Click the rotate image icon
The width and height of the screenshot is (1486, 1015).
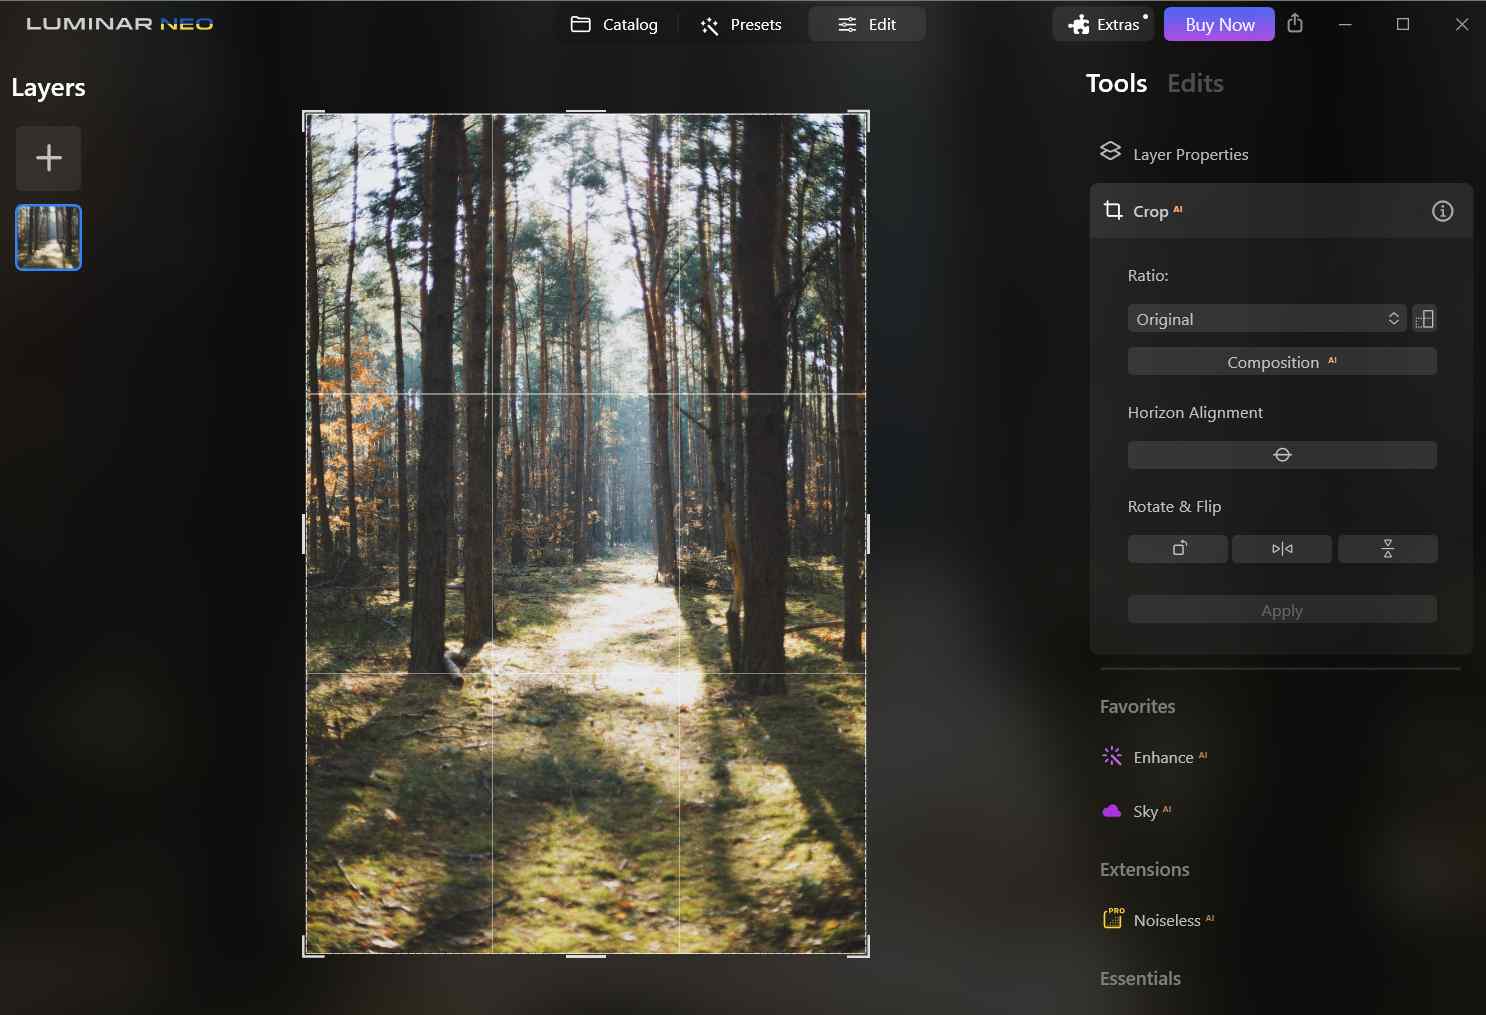(1178, 549)
